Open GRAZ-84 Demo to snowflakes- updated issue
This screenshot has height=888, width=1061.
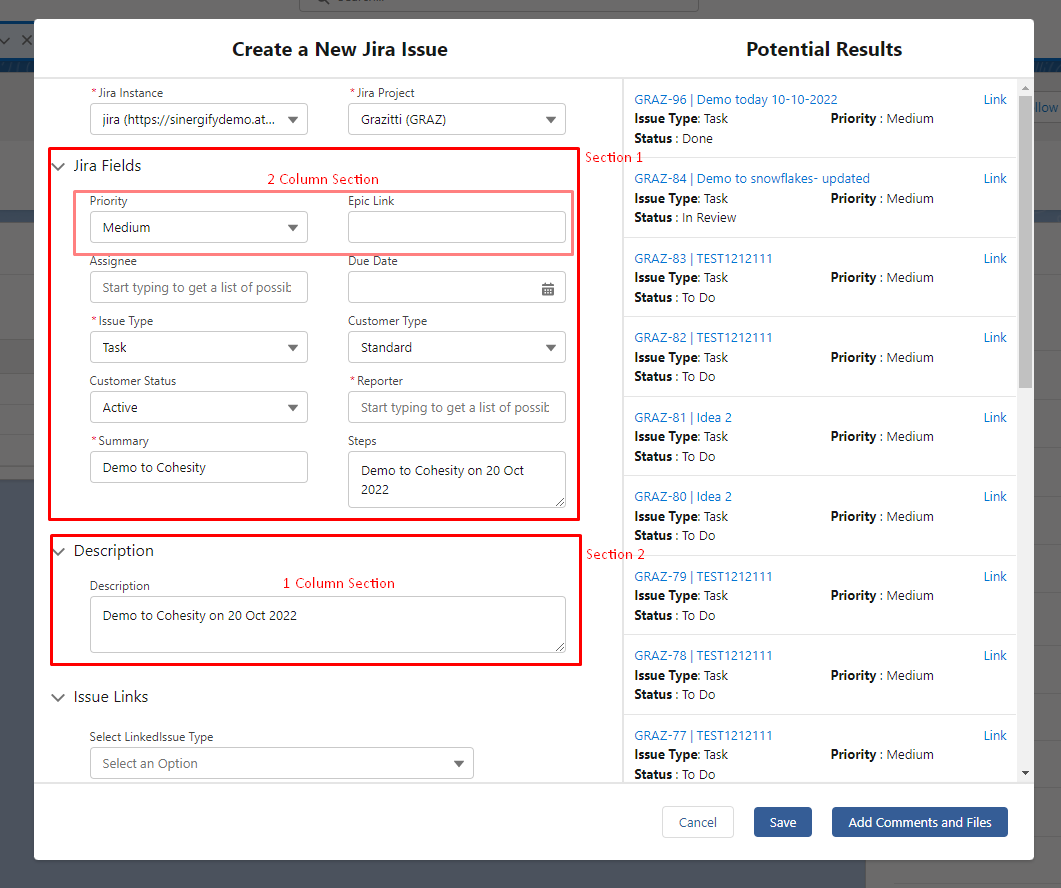pyautogui.click(x=752, y=179)
